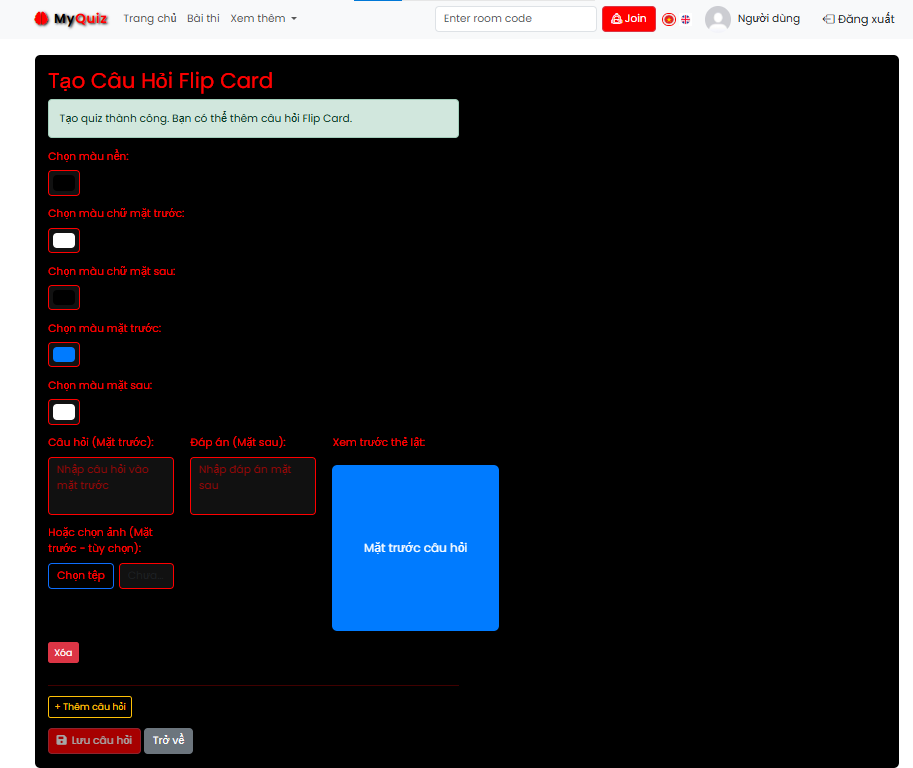Viewport: 913px width, 768px height.
Task: Switch language to Vietnamese flag
Action: pos(669,19)
